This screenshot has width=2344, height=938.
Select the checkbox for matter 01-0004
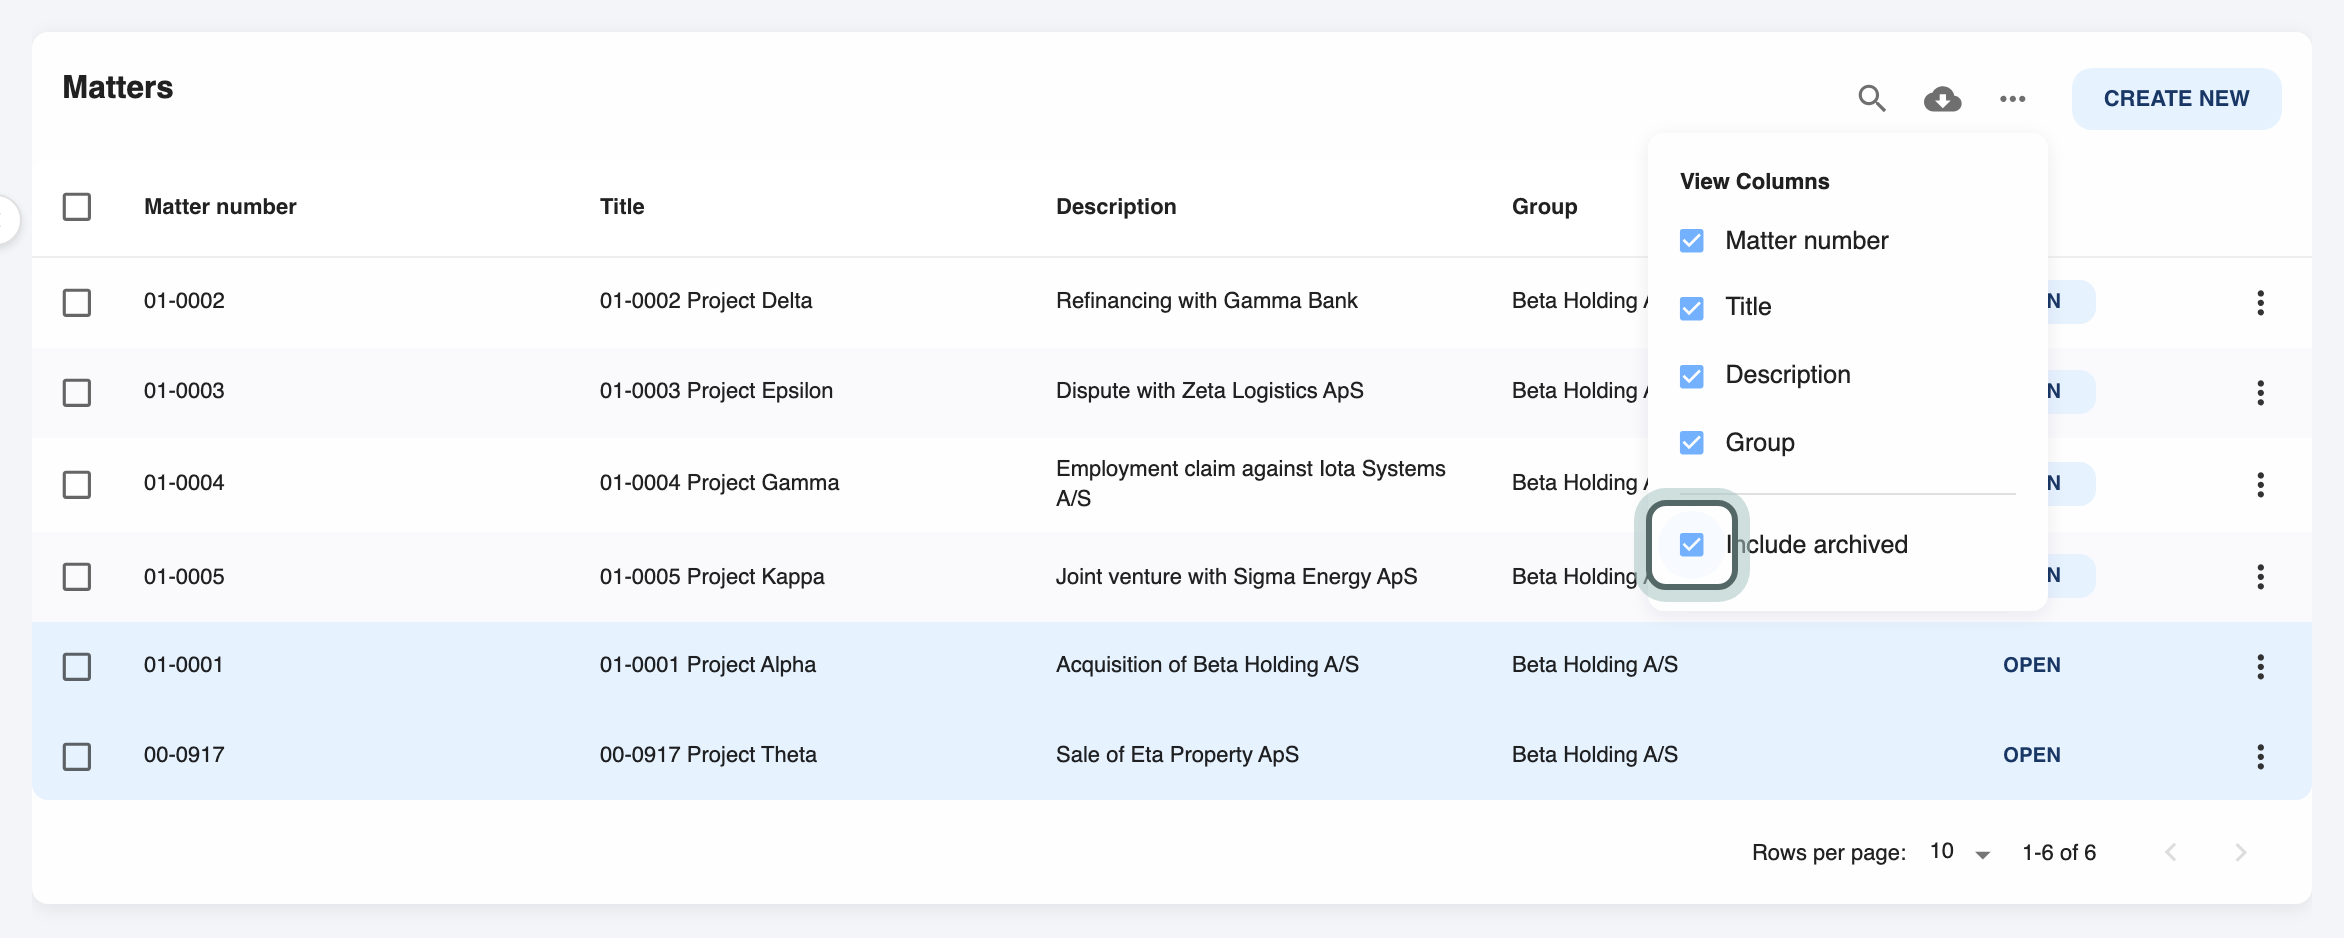[x=77, y=484]
